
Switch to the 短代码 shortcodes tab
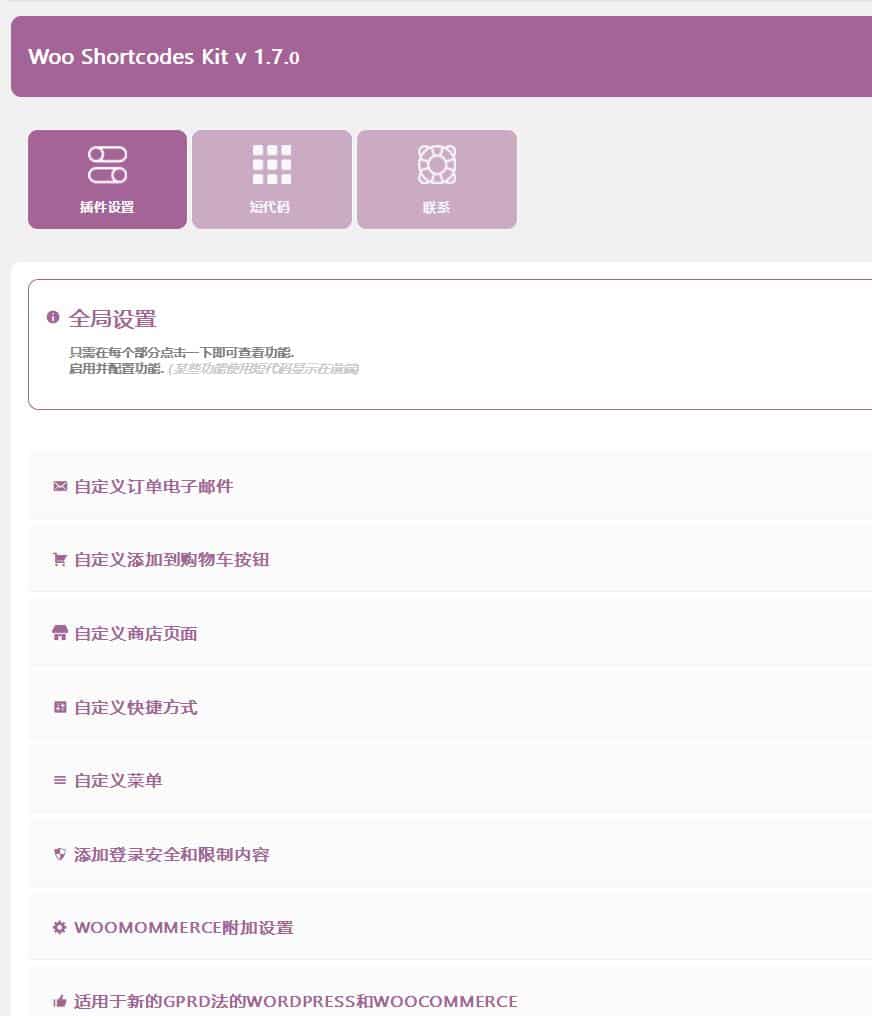pyautogui.click(x=271, y=179)
